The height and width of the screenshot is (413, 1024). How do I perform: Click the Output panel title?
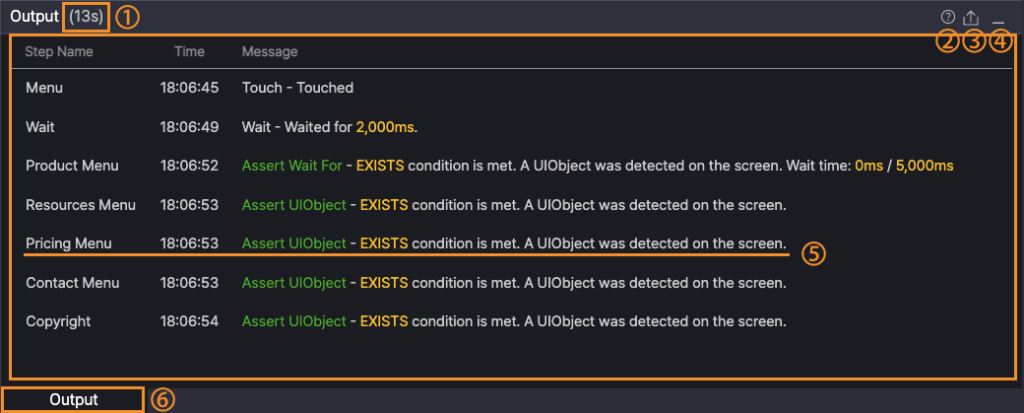tap(34, 17)
